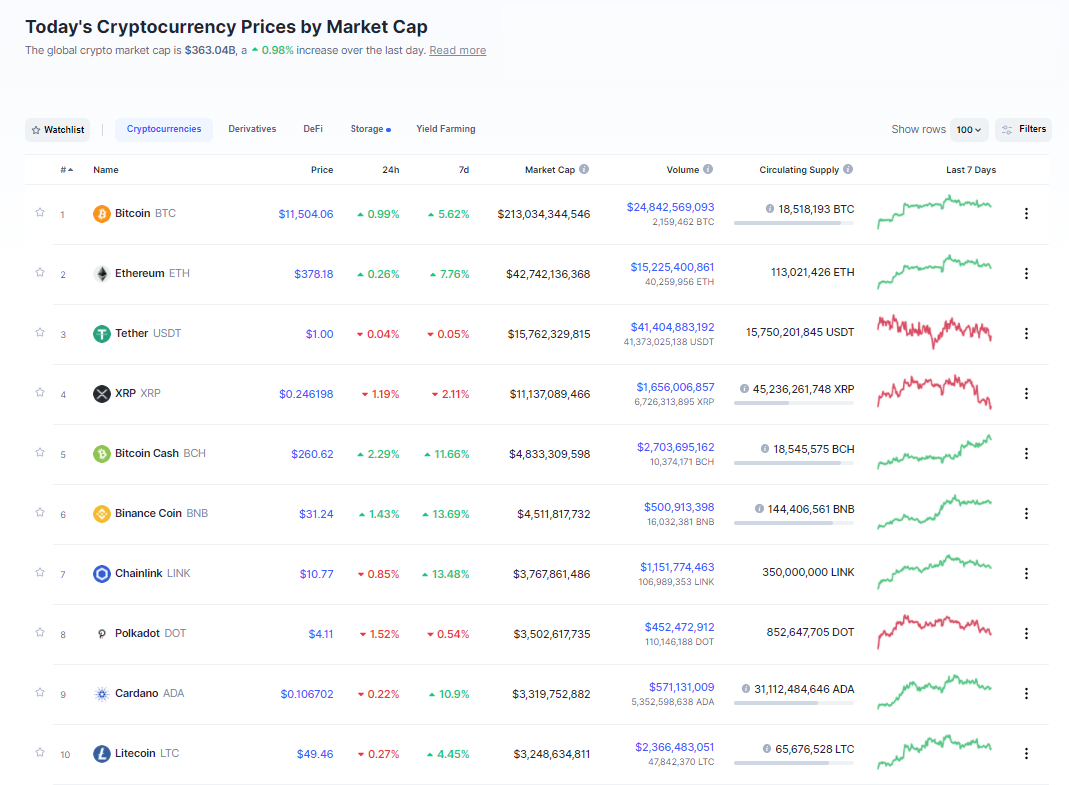Click the Ethereum coin logo icon
Viewport: 1069px width, 785px height.
coord(102,274)
